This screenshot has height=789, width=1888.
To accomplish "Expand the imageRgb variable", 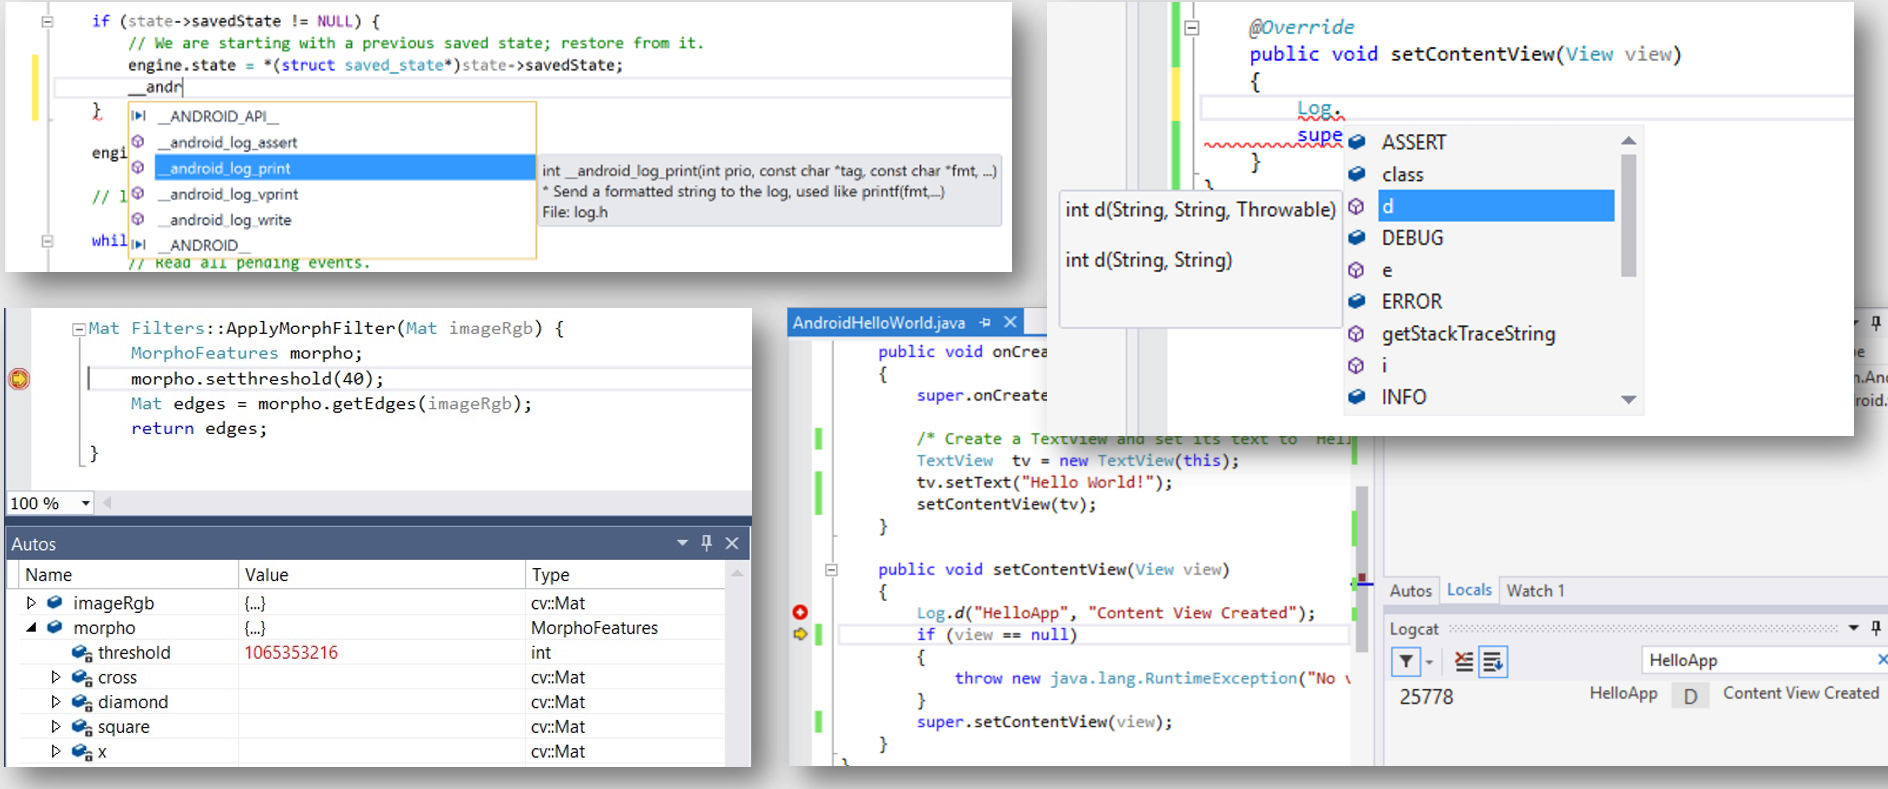I will pos(31,603).
